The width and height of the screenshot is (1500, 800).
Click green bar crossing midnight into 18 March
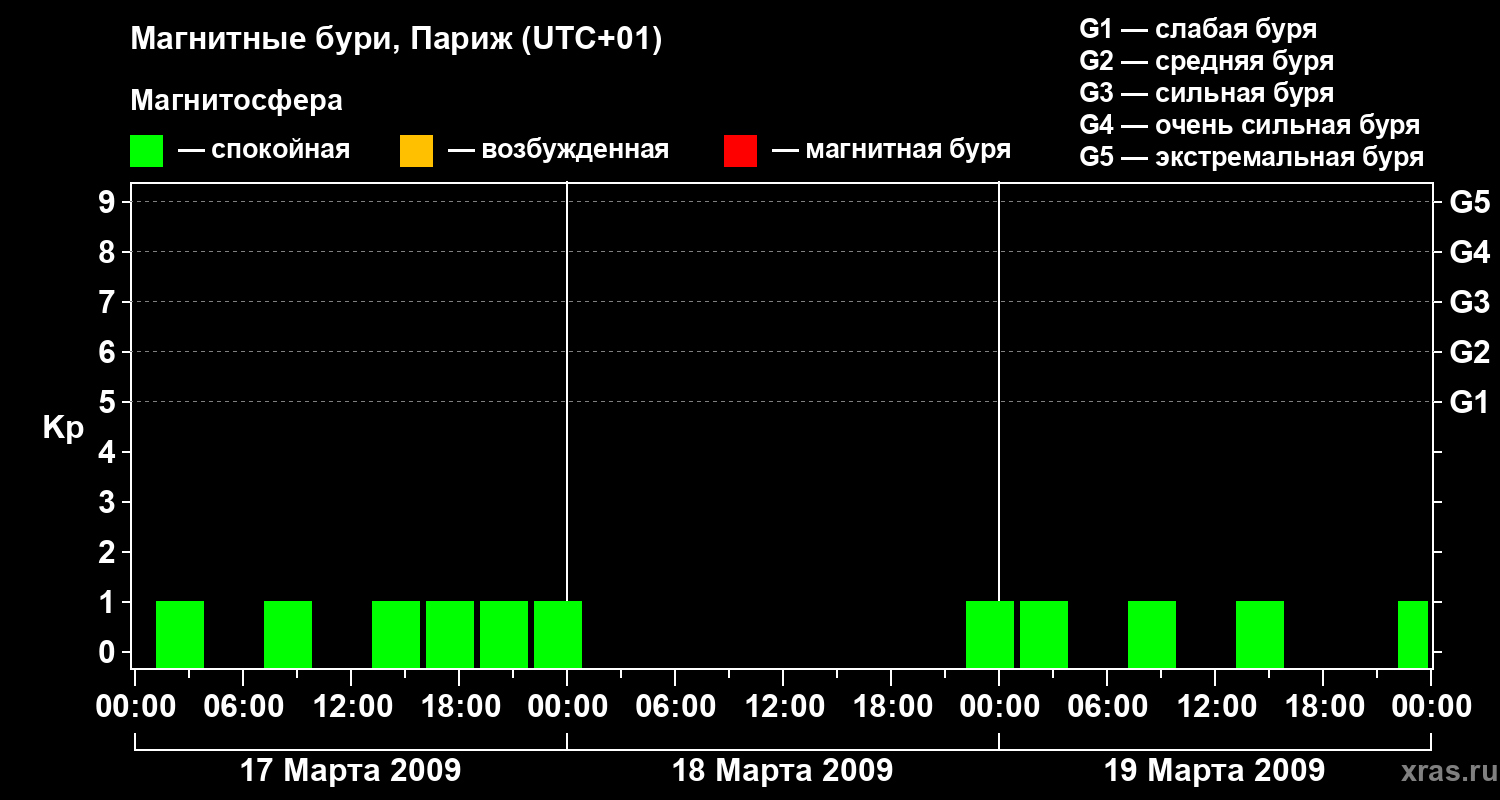pyautogui.click(x=558, y=634)
